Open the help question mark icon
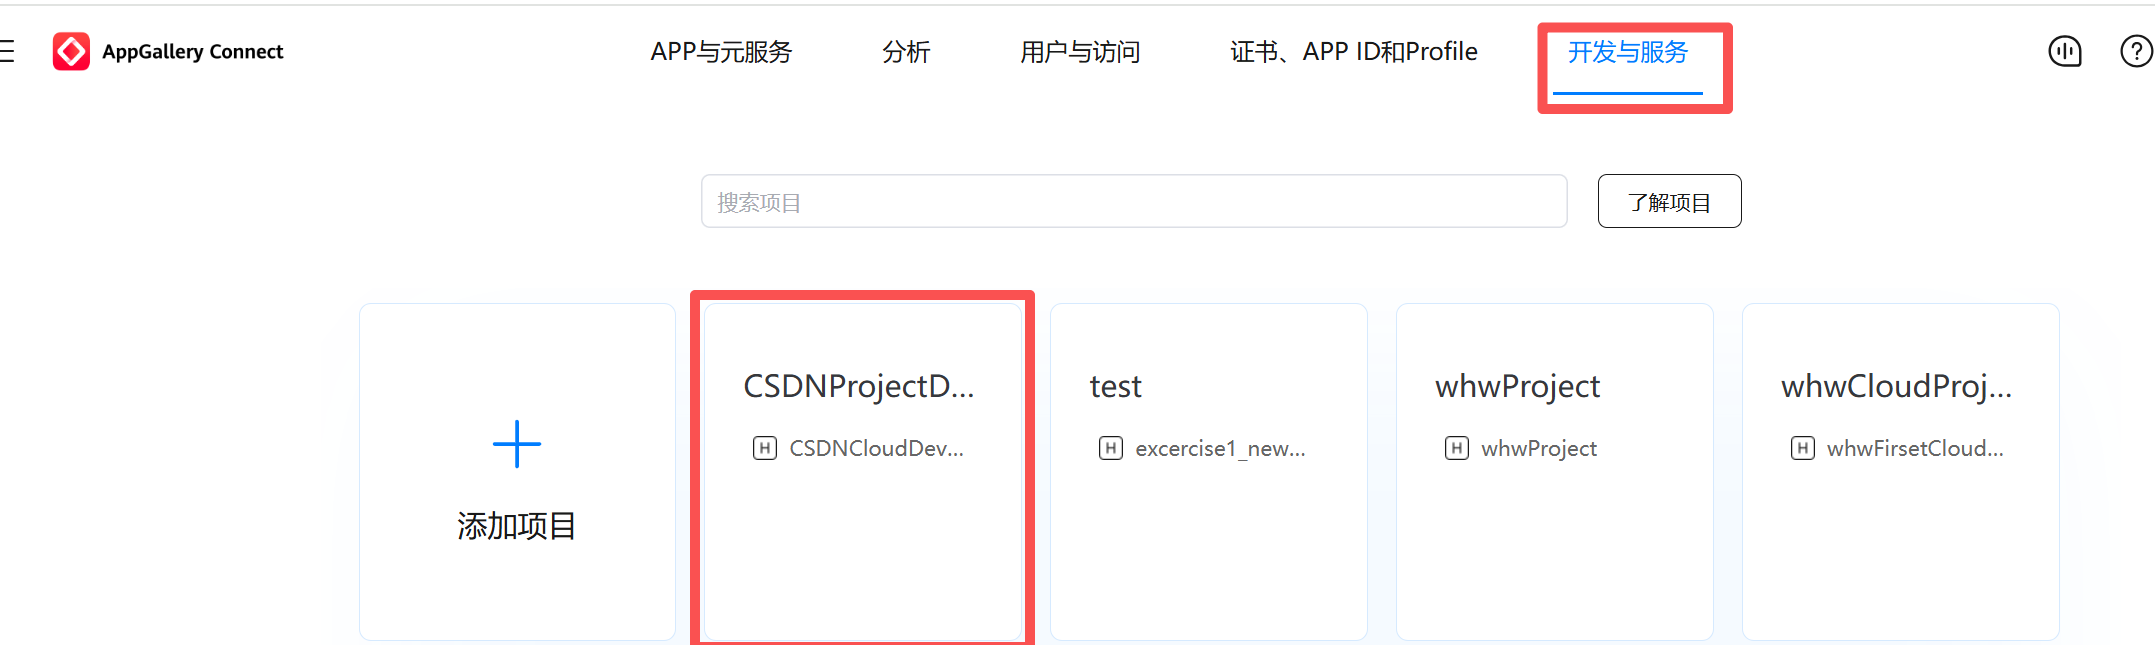 pyautogui.click(x=2137, y=51)
